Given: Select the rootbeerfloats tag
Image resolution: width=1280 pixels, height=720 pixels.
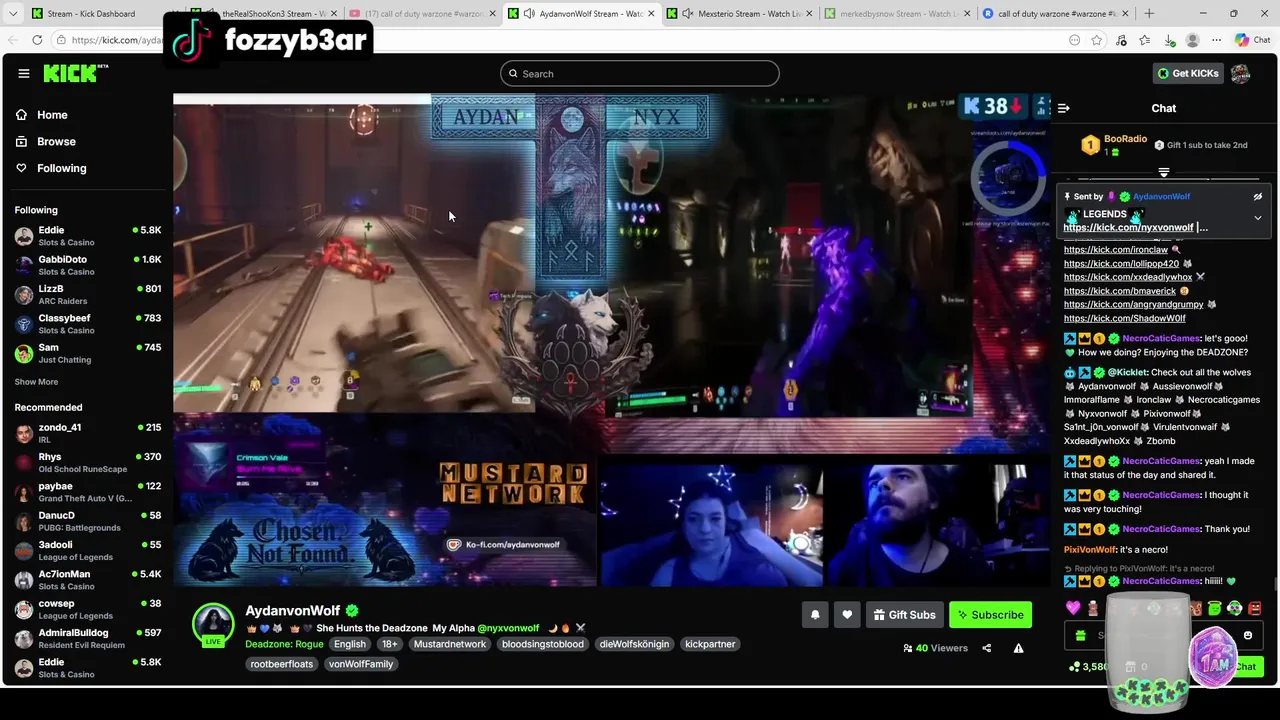Looking at the screenshot, I should click(282, 664).
